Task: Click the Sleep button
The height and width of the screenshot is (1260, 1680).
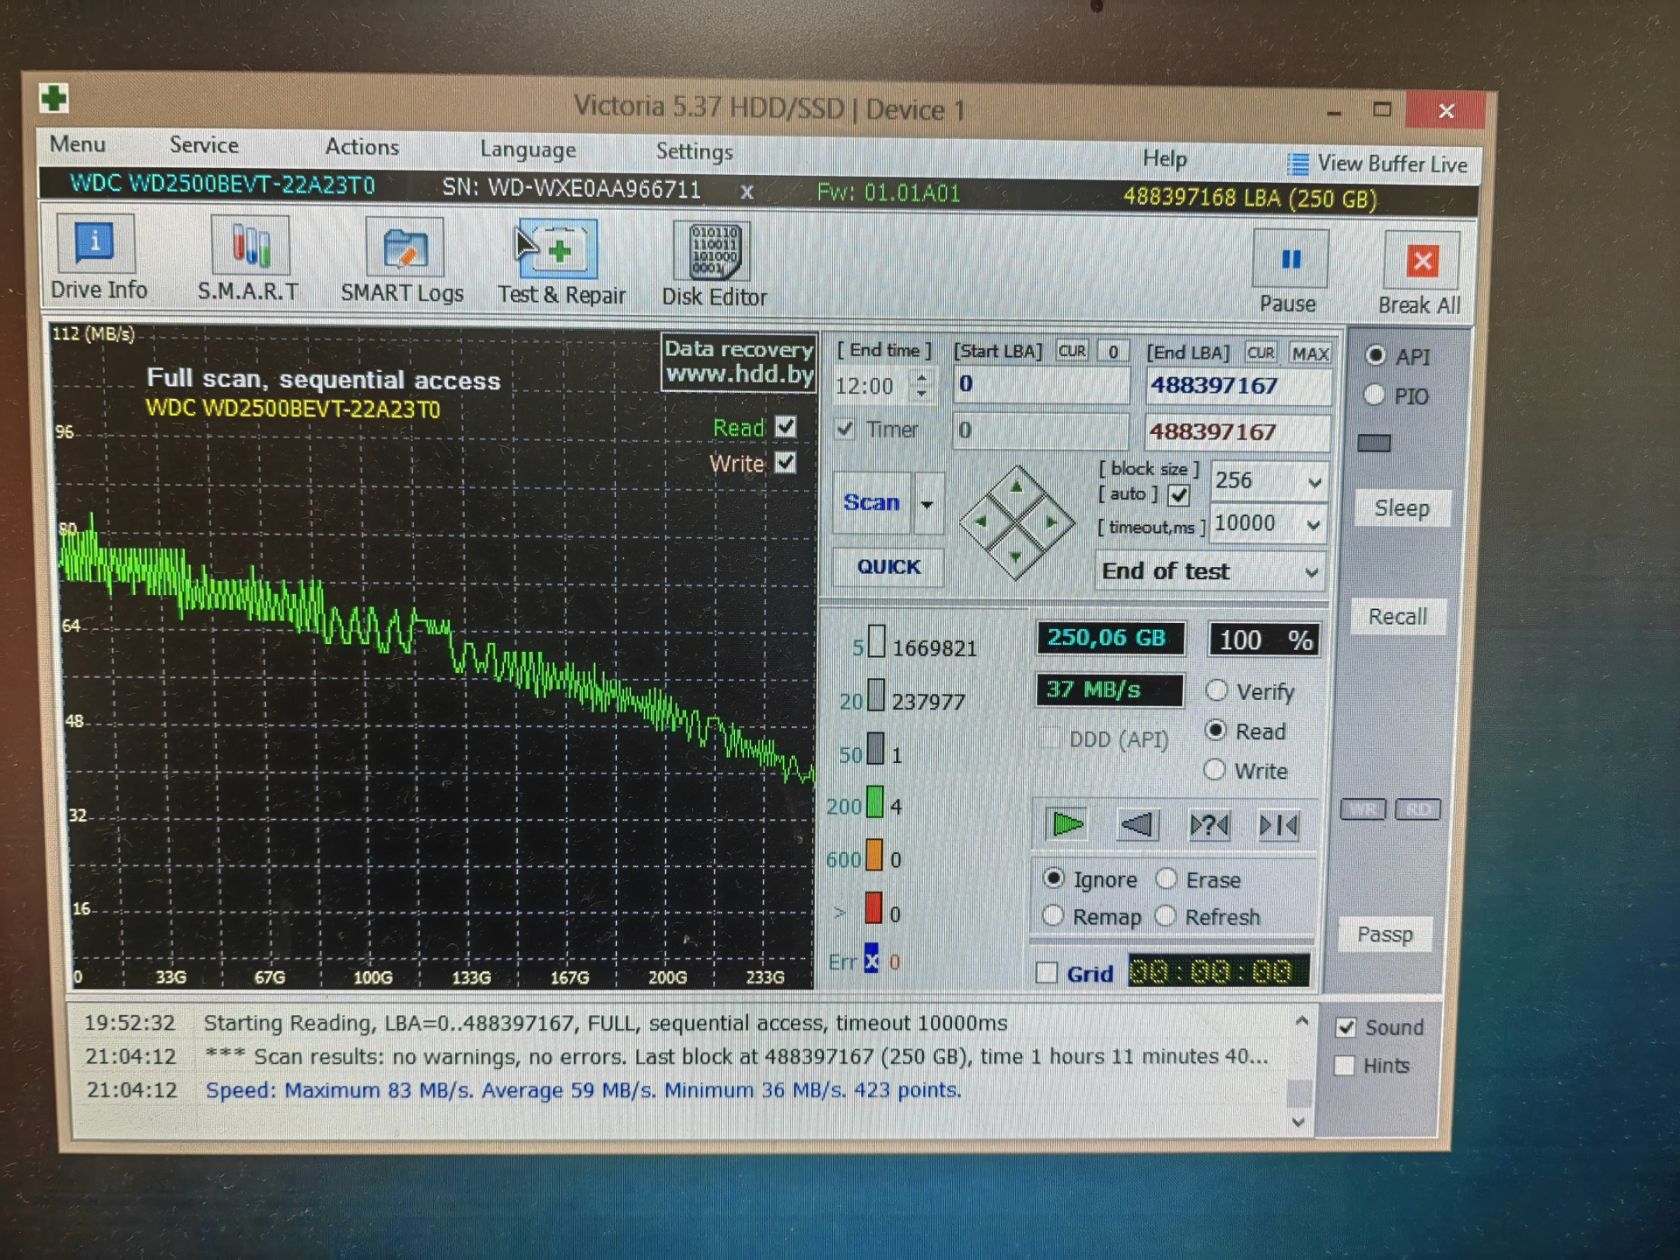Action: [1401, 508]
